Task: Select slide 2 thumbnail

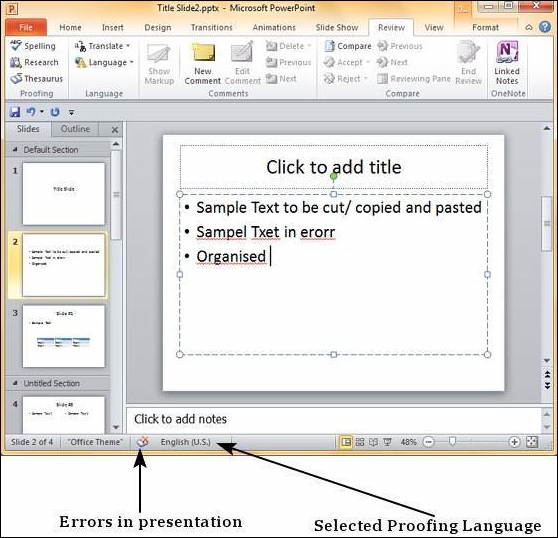Action: (64, 265)
